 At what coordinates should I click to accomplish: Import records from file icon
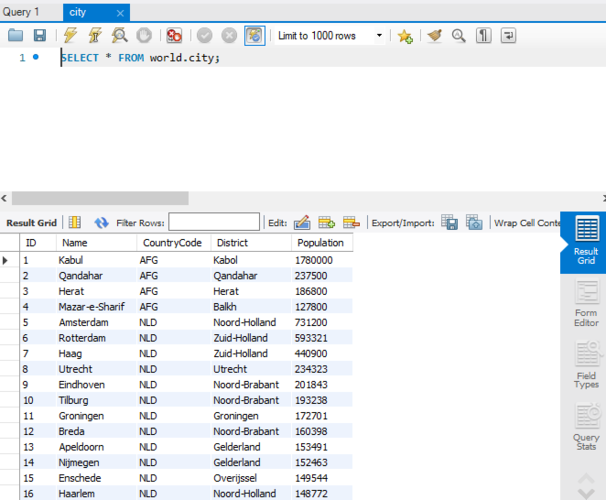(x=474, y=223)
